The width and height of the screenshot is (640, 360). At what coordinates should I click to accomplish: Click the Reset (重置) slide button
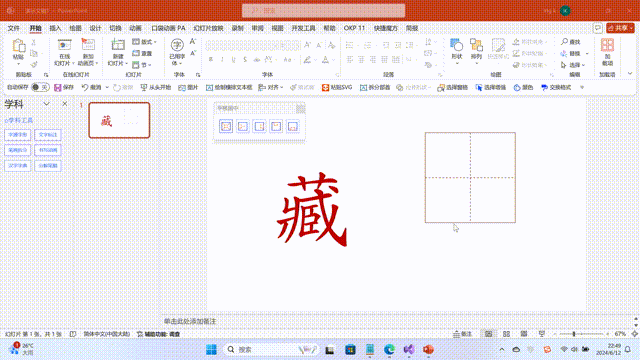(142, 53)
